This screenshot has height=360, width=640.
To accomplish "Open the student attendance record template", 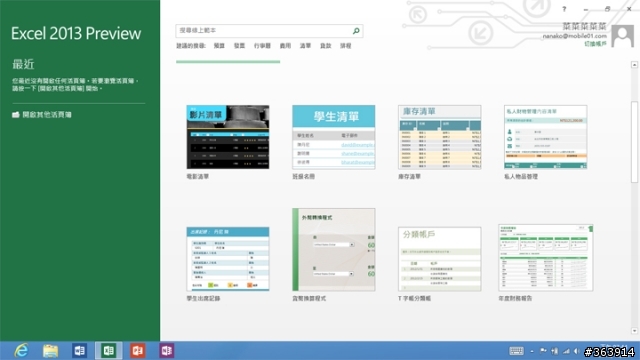I will tap(228, 259).
